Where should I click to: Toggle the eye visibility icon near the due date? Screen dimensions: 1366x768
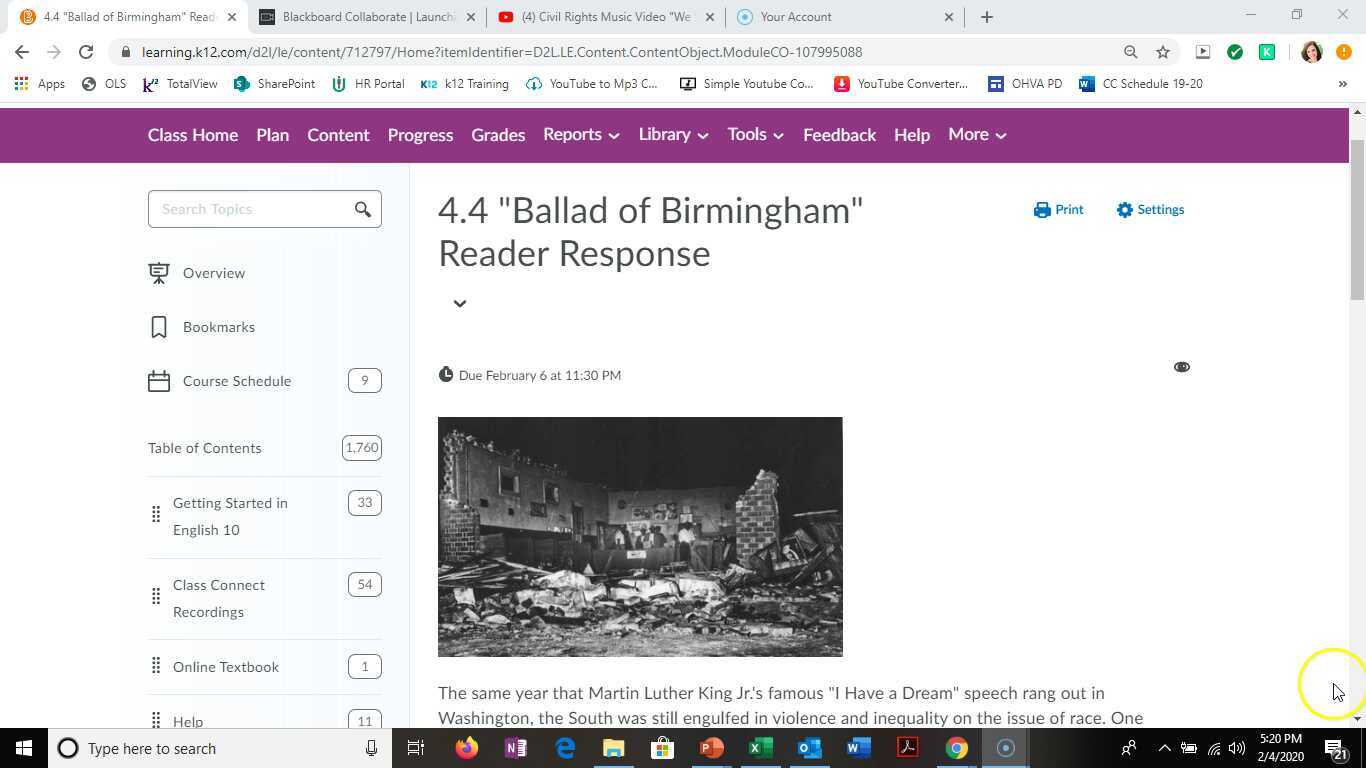click(1181, 366)
